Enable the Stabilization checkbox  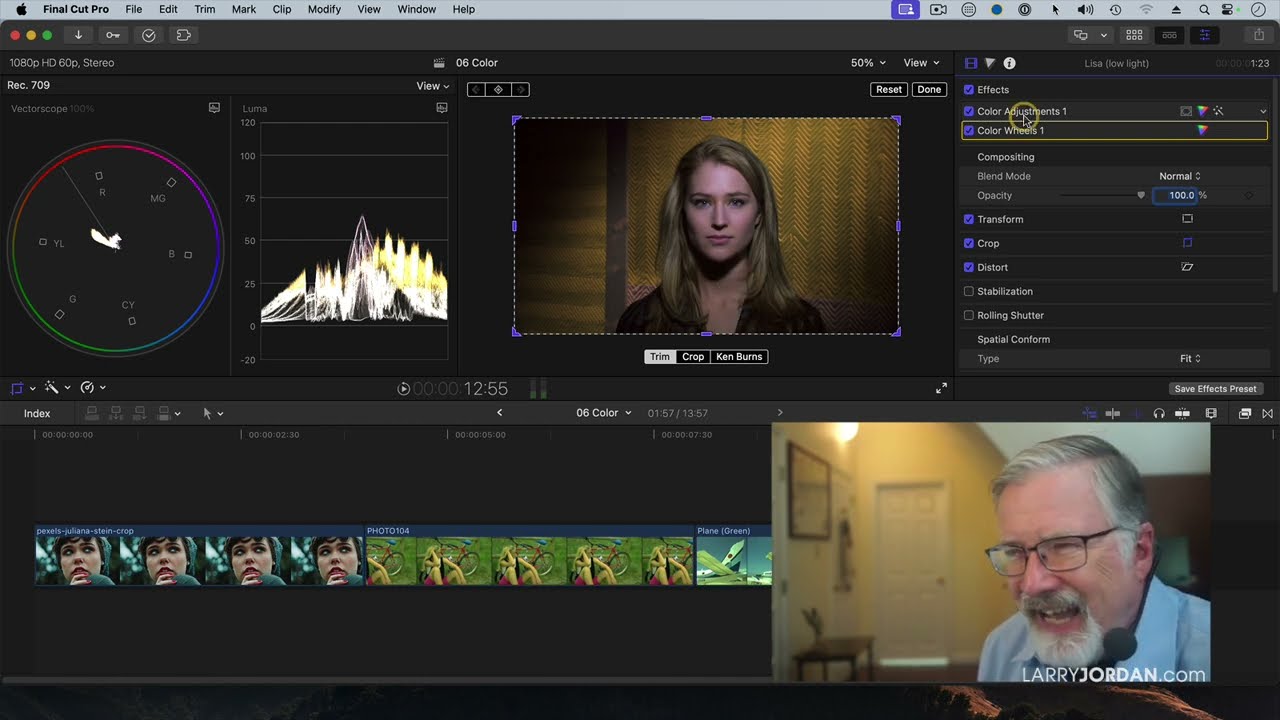tap(968, 291)
